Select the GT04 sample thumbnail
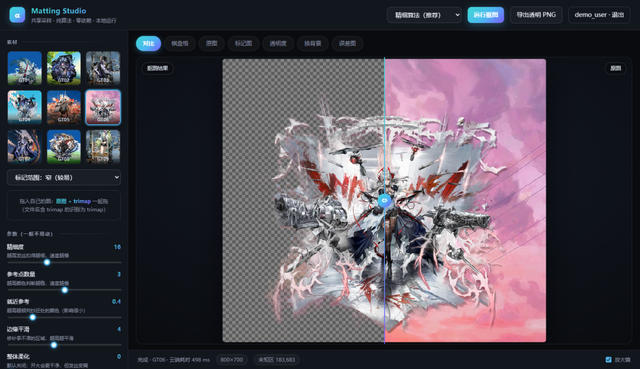Viewport: 640px width, 369px height. (24, 107)
